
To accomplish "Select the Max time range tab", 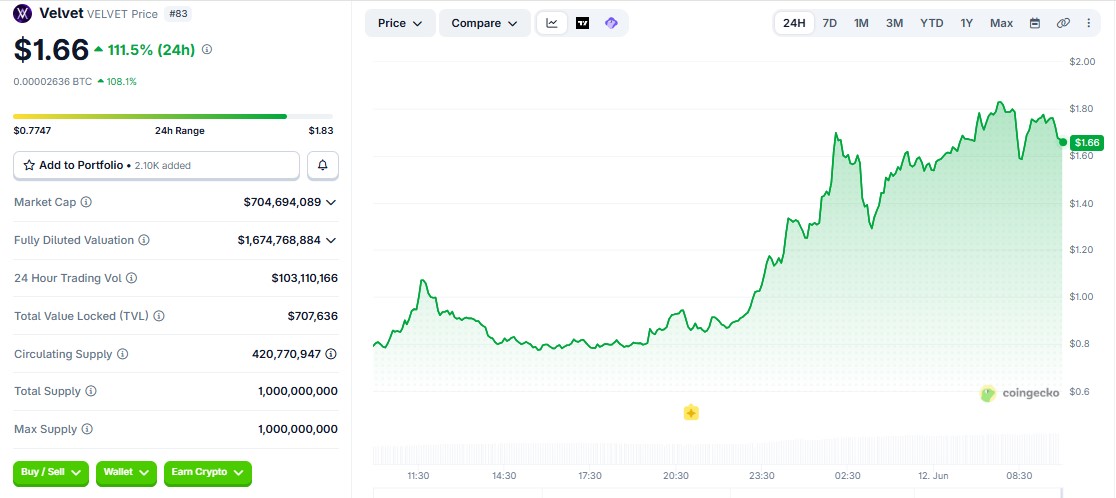I will pyautogui.click(x=1001, y=23).
